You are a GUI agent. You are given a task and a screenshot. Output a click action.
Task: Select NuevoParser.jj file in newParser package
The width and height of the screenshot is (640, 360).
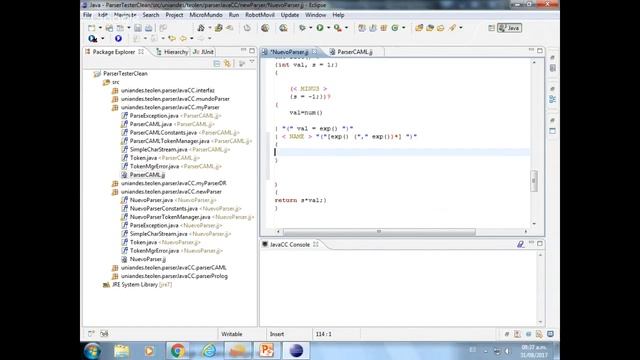[147, 259]
